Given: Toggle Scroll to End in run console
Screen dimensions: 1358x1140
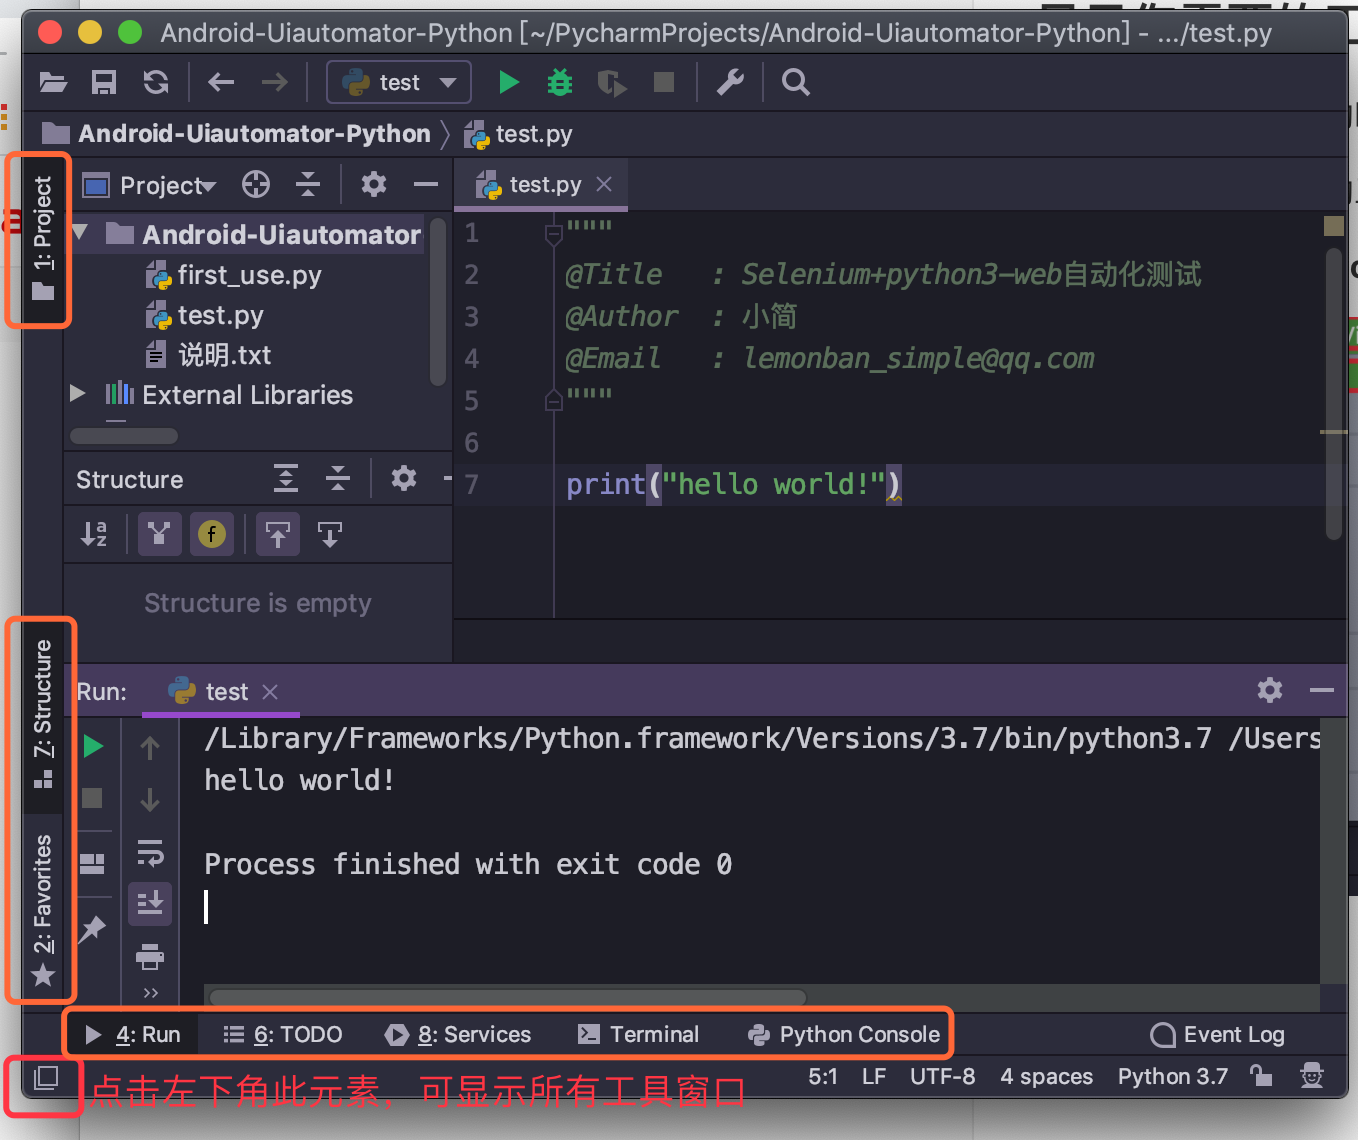Looking at the screenshot, I should [x=150, y=904].
